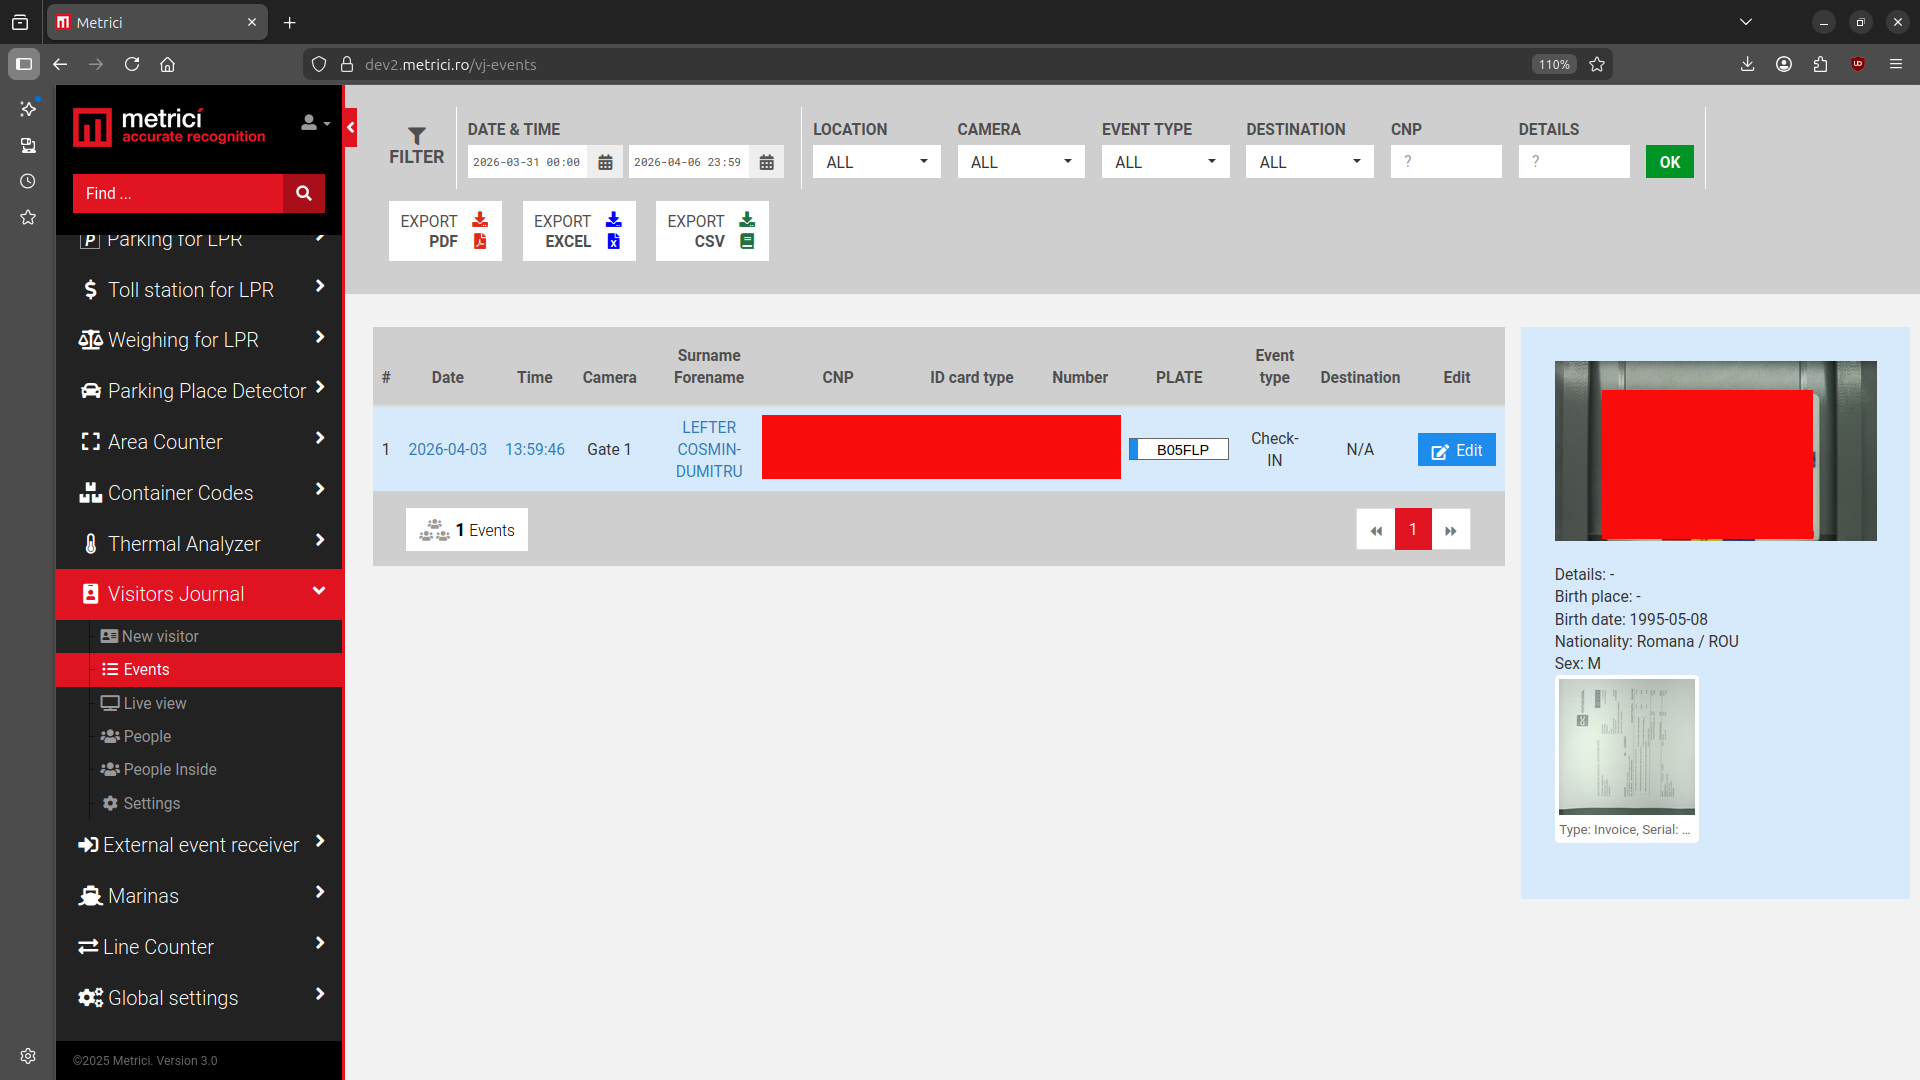Viewport: 1920px width, 1080px height.
Task: Open sidebar settings gear icon
Action: pyautogui.click(x=28, y=1056)
